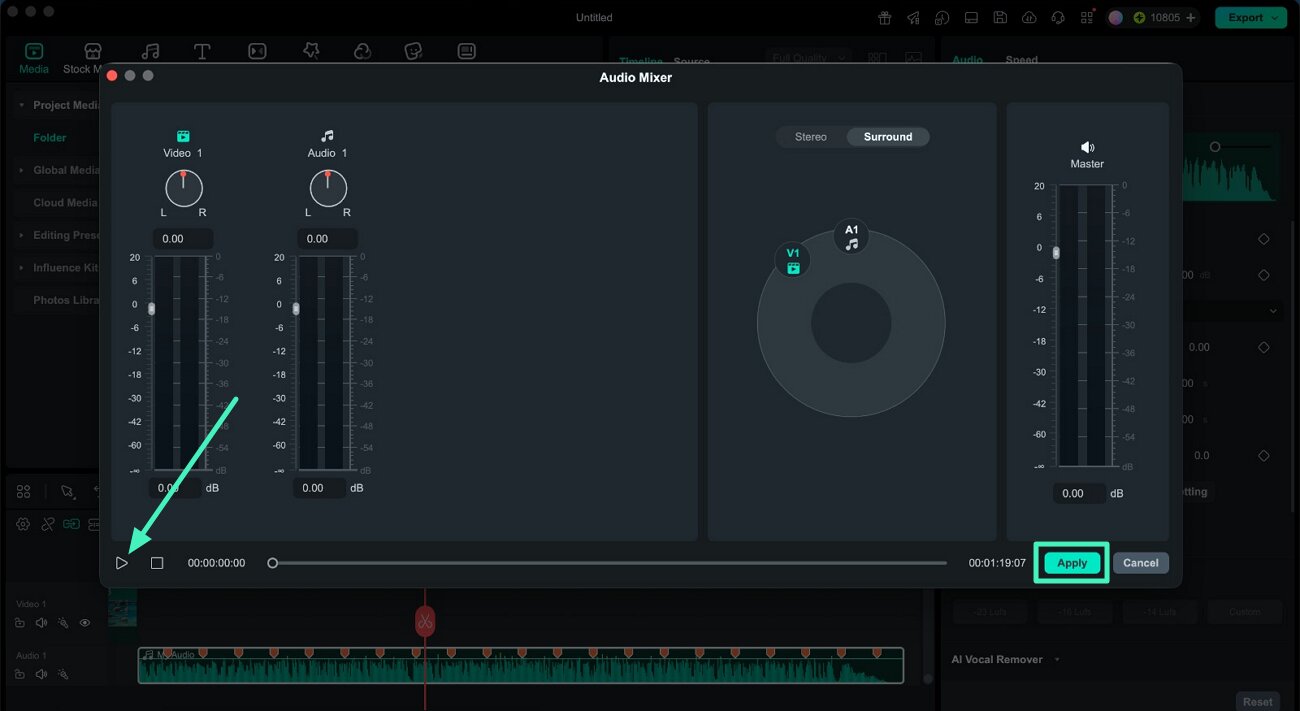This screenshot has width=1300, height=711.
Task: Click the save project icon
Action: tap(1000, 18)
